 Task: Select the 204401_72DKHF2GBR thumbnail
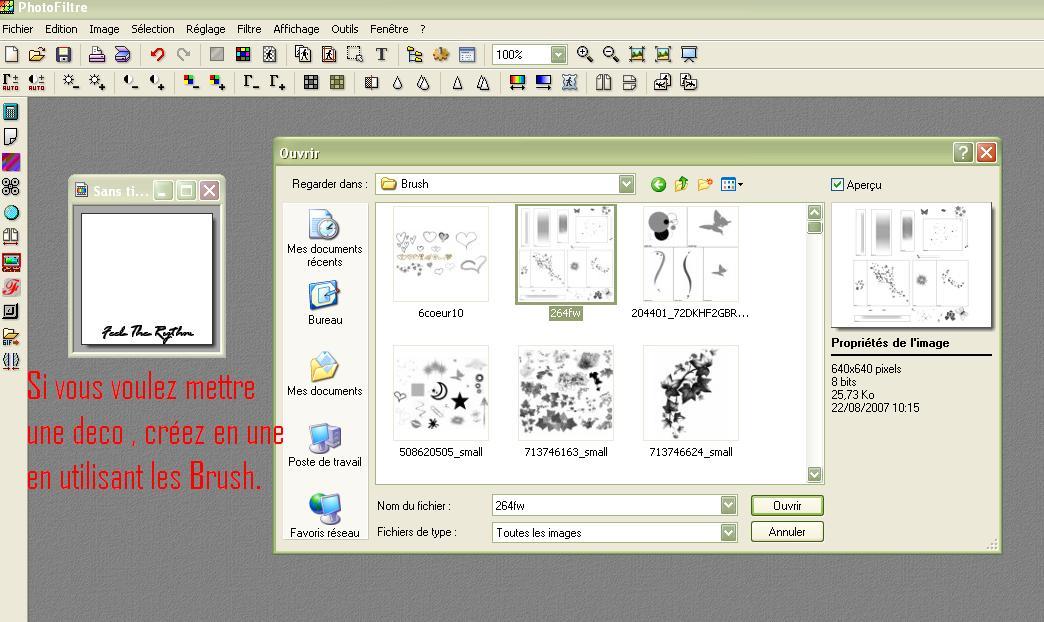coord(690,254)
